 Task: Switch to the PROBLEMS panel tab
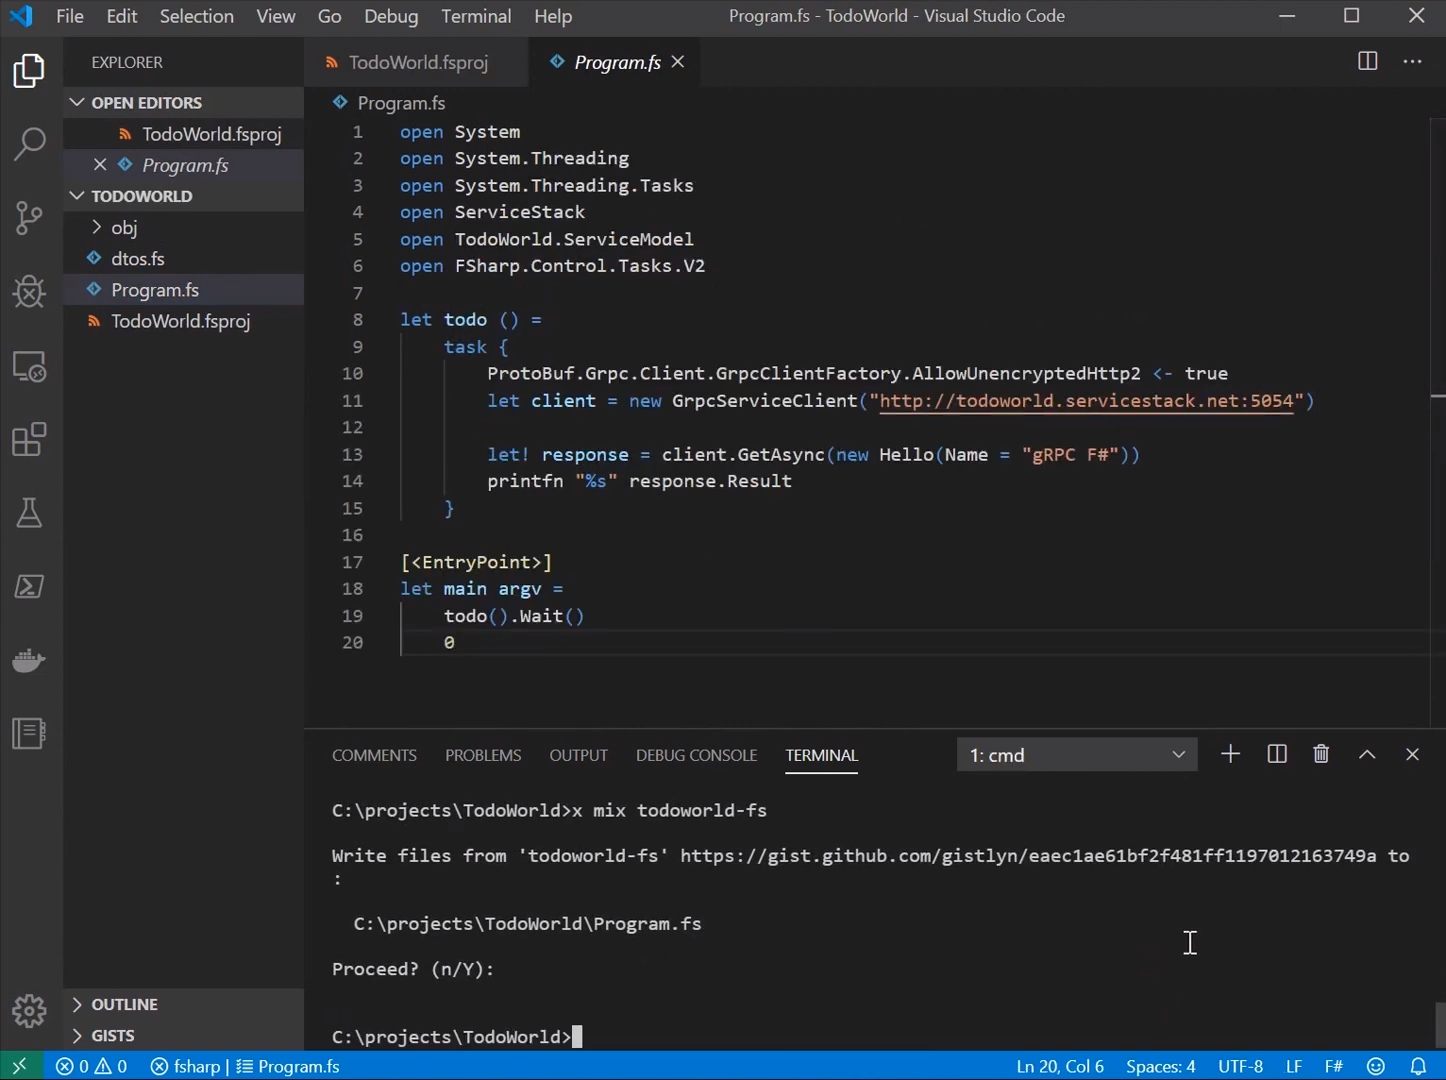coord(483,755)
